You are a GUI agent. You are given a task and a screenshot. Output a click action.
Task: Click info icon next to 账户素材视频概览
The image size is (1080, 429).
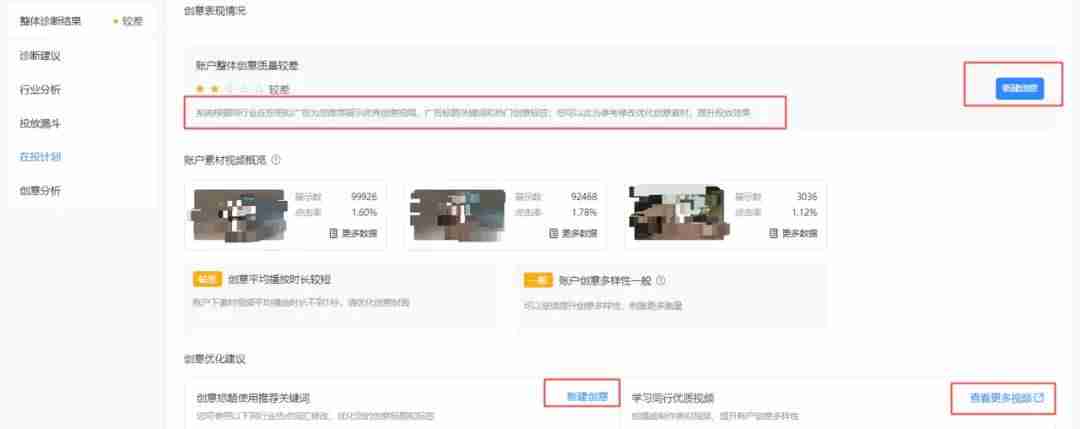click(276, 160)
